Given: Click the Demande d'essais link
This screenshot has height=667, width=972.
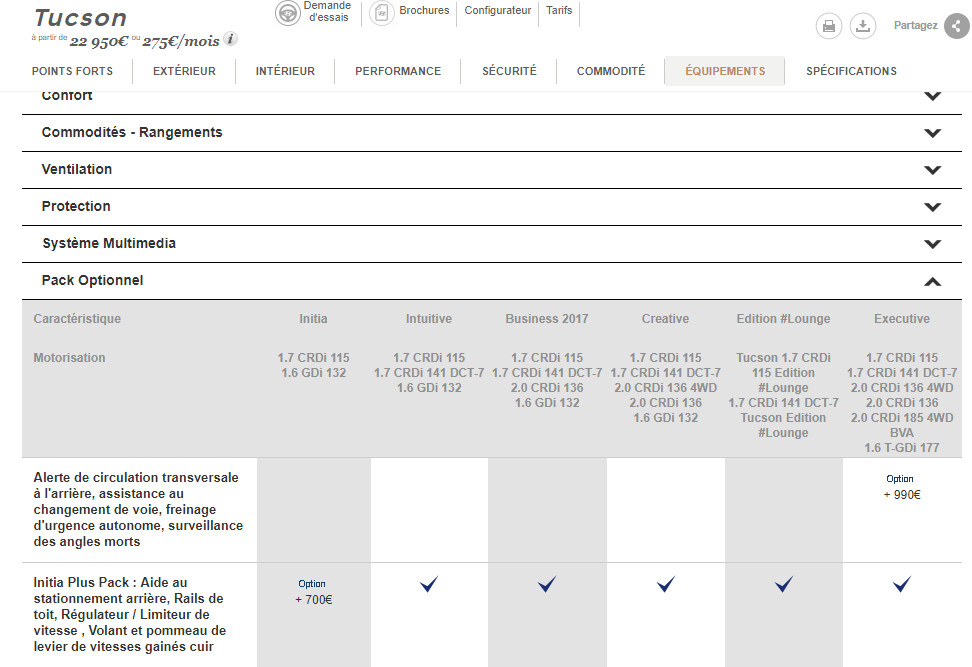Looking at the screenshot, I should coord(327,12).
